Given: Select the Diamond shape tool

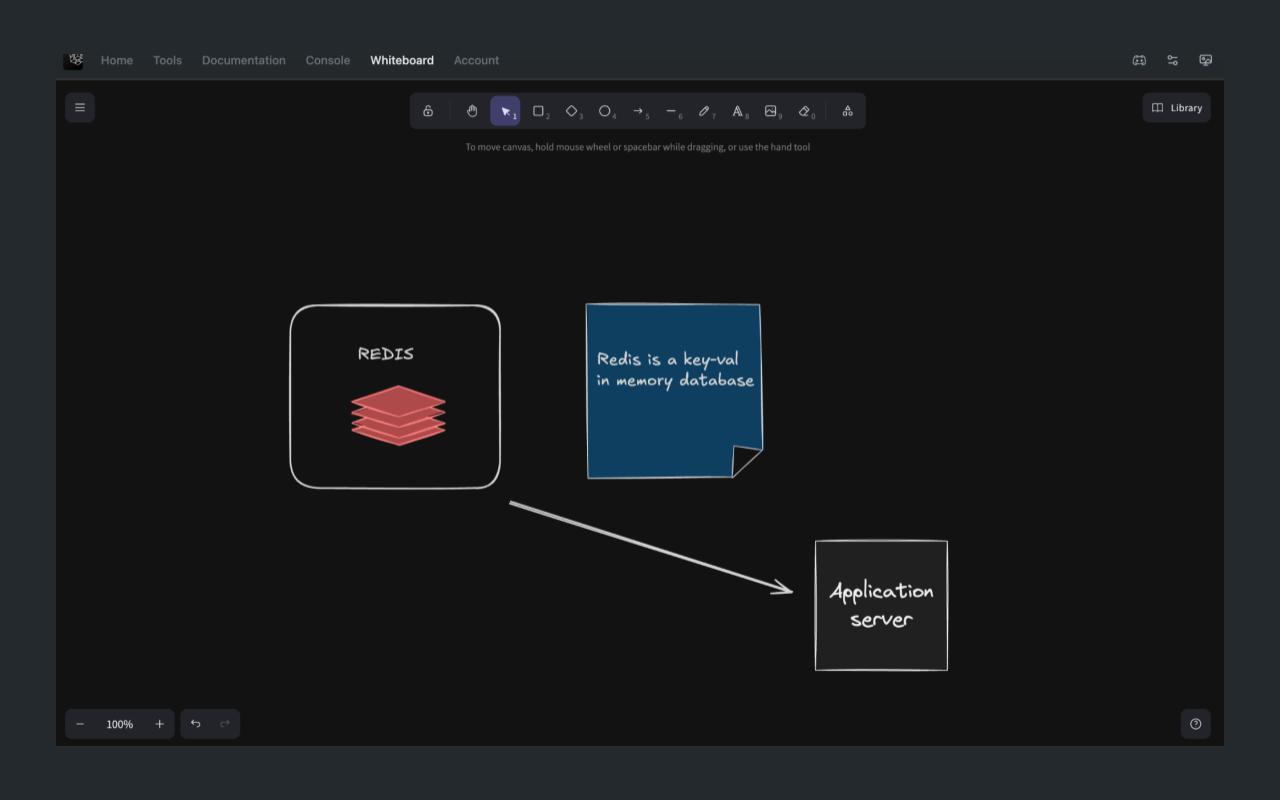Looking at the screenshot, I should click(572, 111).
